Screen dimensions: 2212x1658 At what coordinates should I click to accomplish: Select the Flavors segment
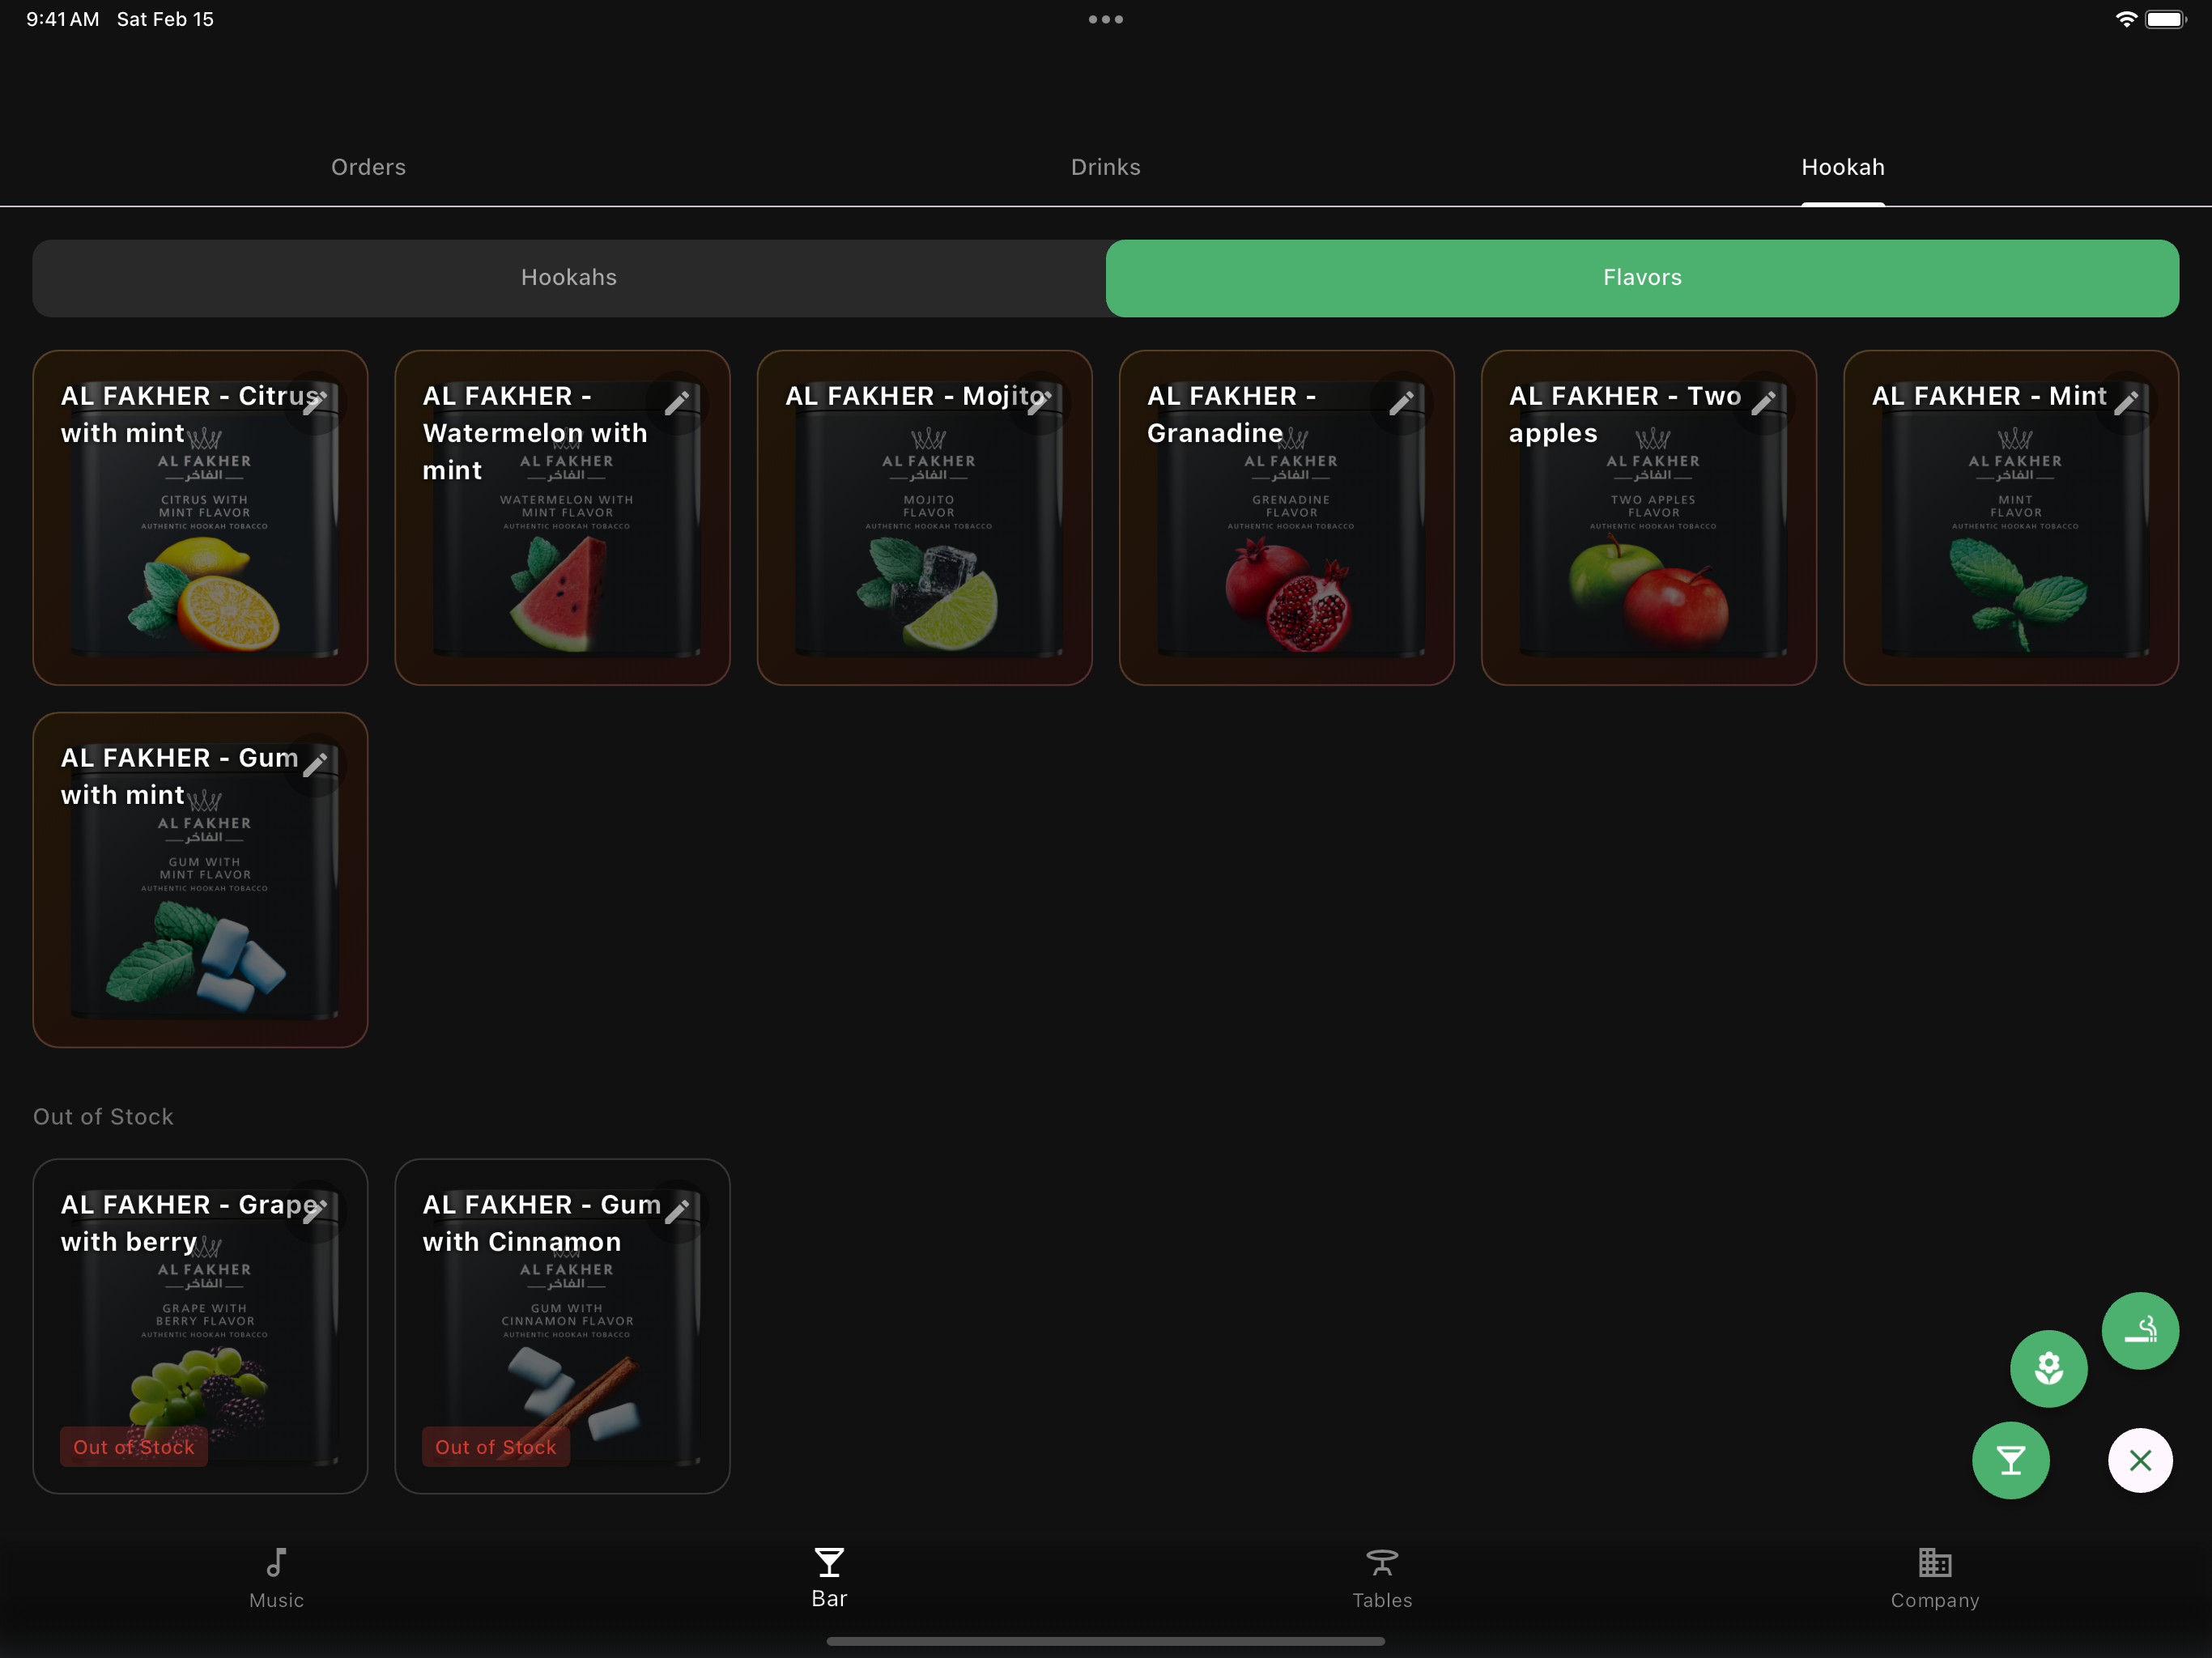[1641, 278]
